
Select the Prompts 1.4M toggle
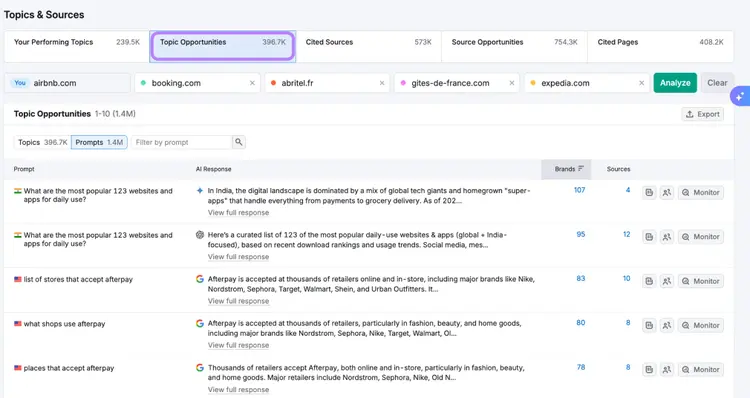(x=99, y=142)
